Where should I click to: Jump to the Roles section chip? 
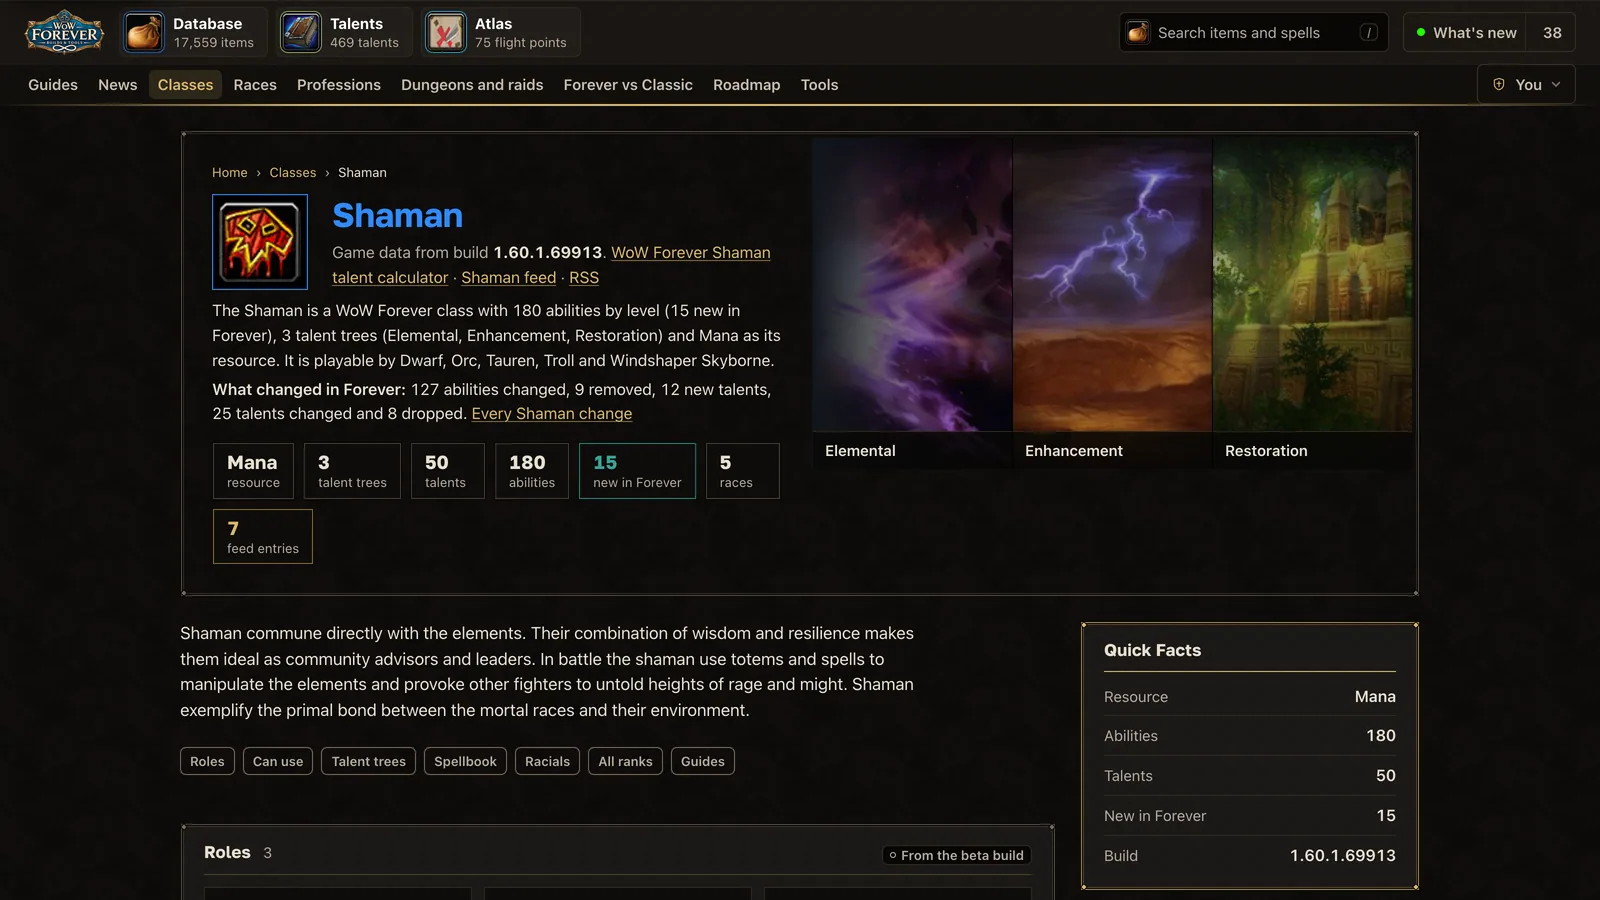(x=207, y=762)
